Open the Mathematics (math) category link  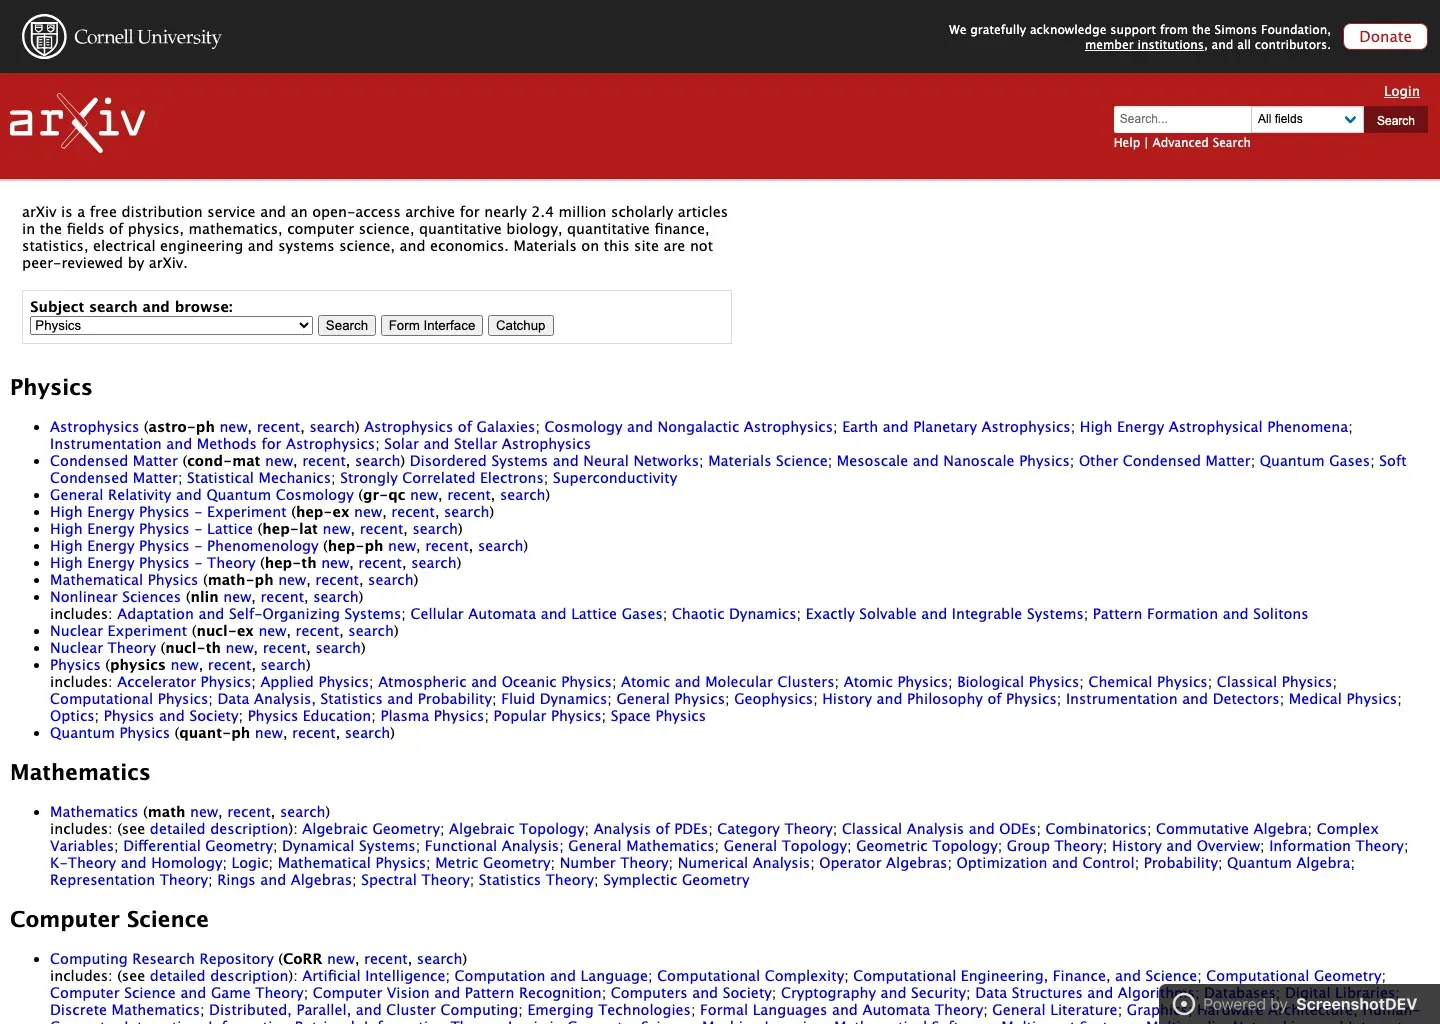click(94, 812)
